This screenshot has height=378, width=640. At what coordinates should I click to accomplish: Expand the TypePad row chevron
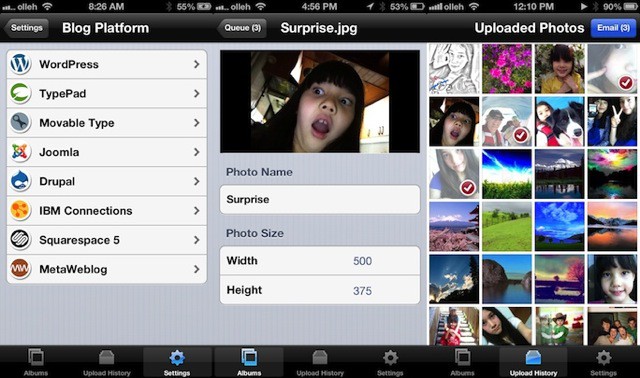(x=197, y=93)
